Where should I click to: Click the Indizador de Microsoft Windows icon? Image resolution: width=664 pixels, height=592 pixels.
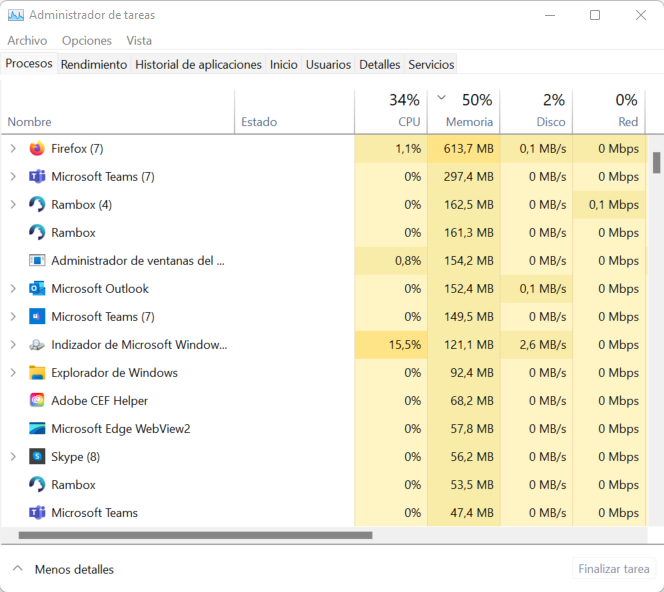(37, 345)
